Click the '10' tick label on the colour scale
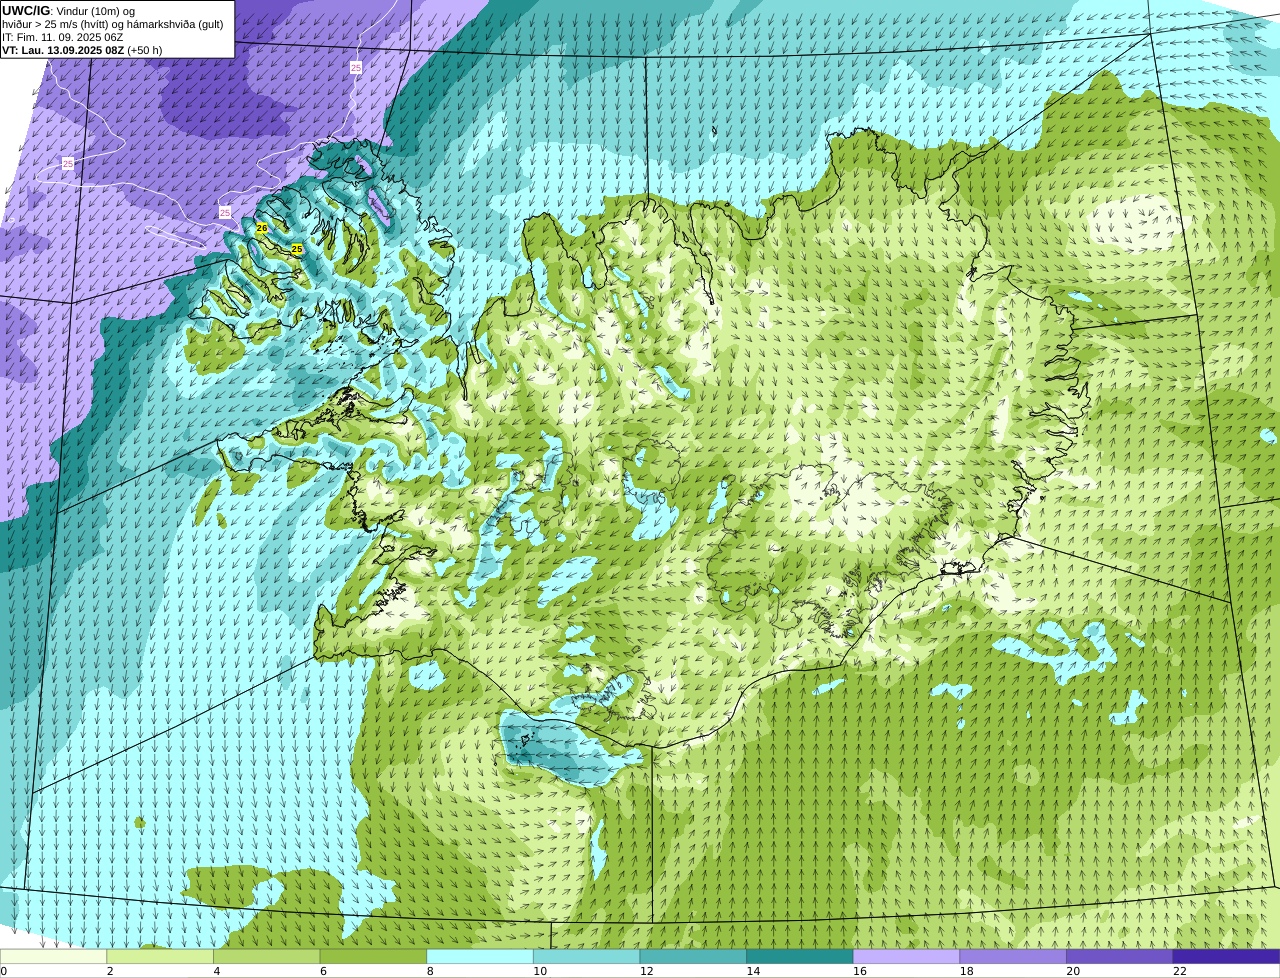 540,971
